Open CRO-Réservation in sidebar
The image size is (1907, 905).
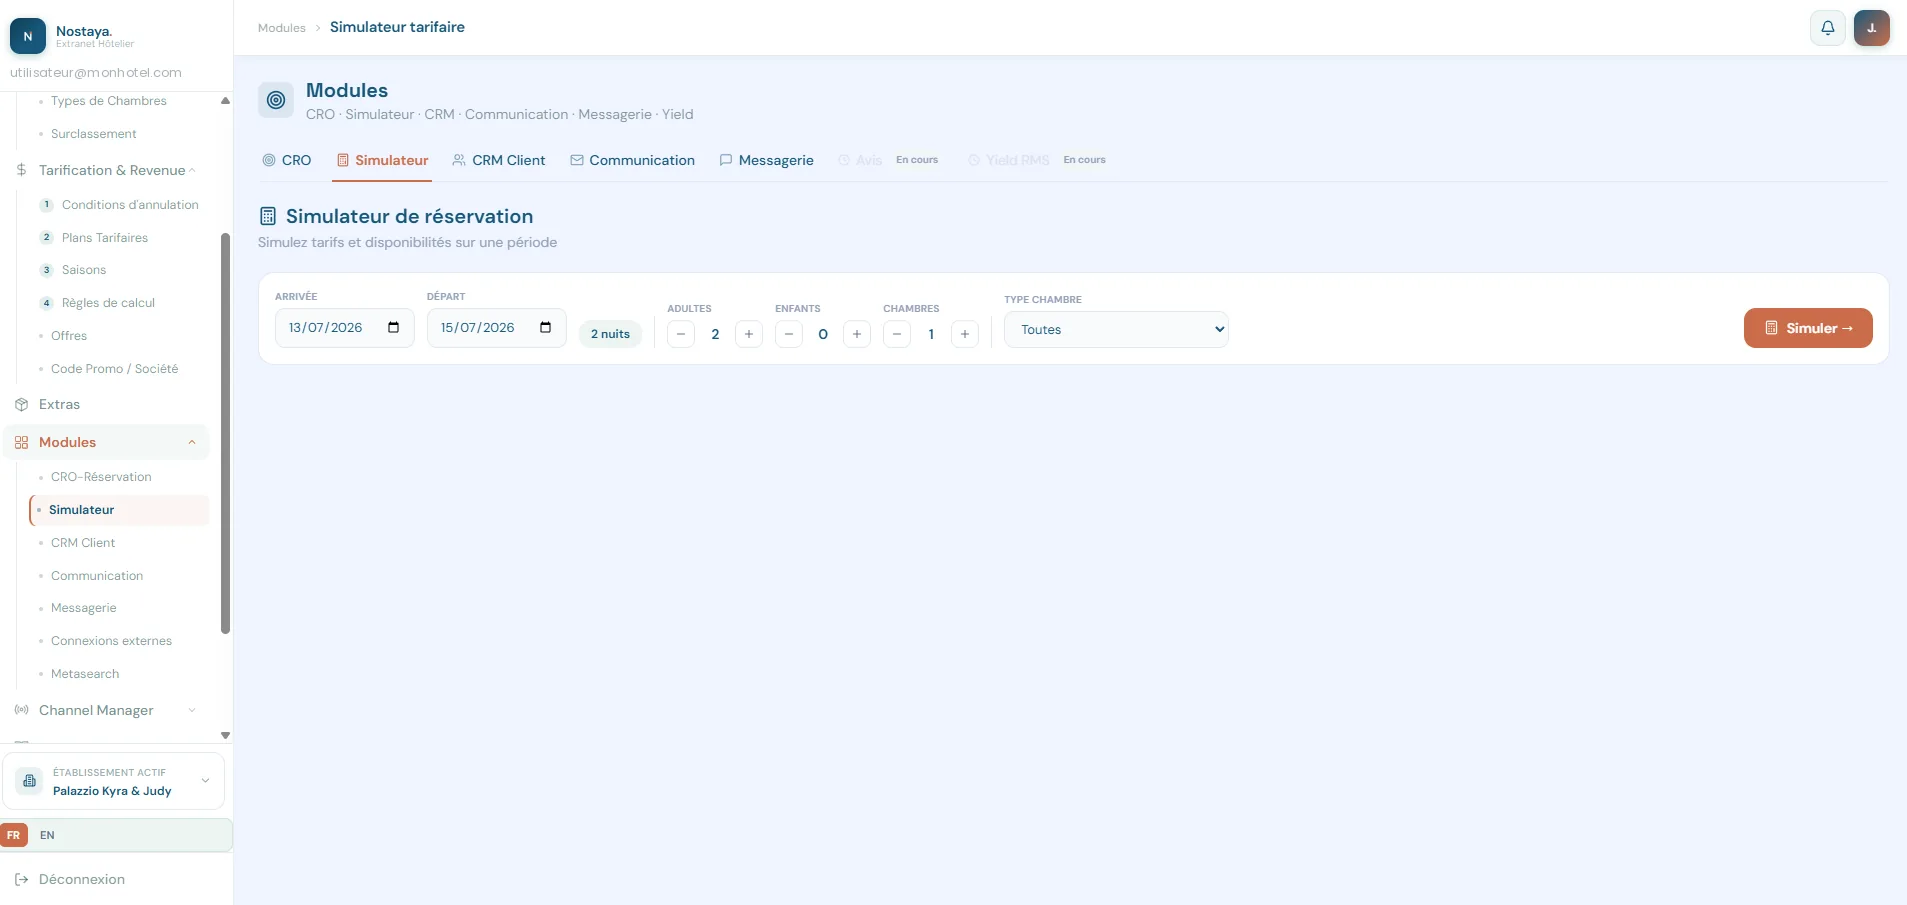(101, 477)
